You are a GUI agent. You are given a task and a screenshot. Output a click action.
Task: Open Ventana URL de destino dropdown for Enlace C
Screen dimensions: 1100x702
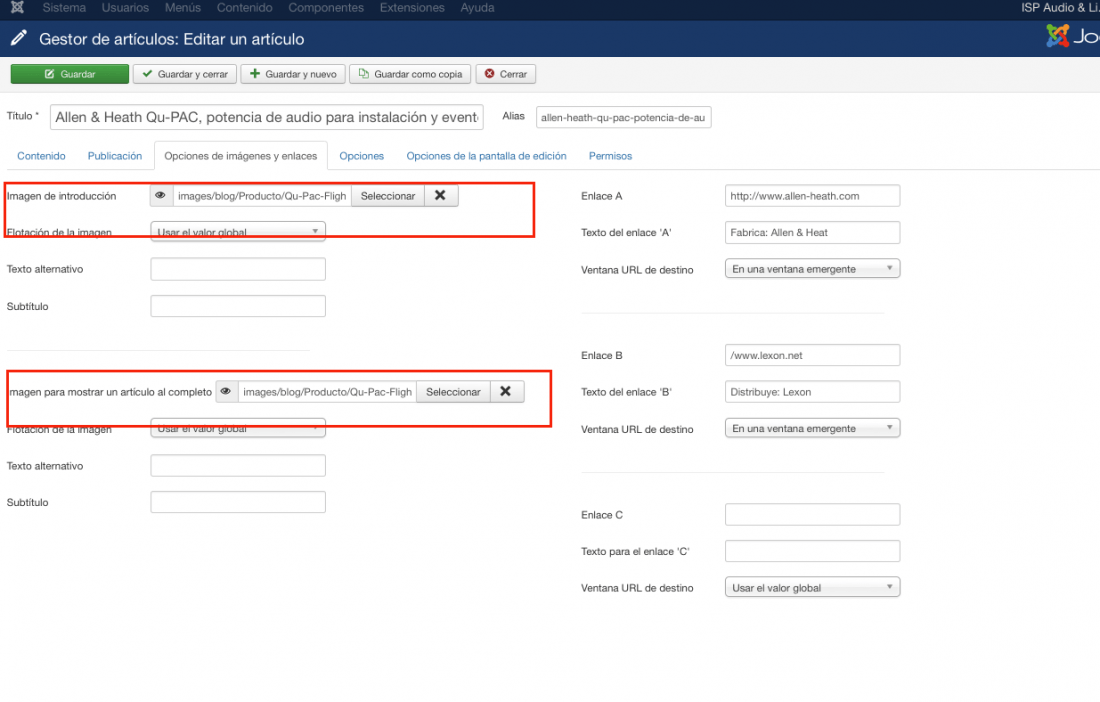(x=812, y=587)
